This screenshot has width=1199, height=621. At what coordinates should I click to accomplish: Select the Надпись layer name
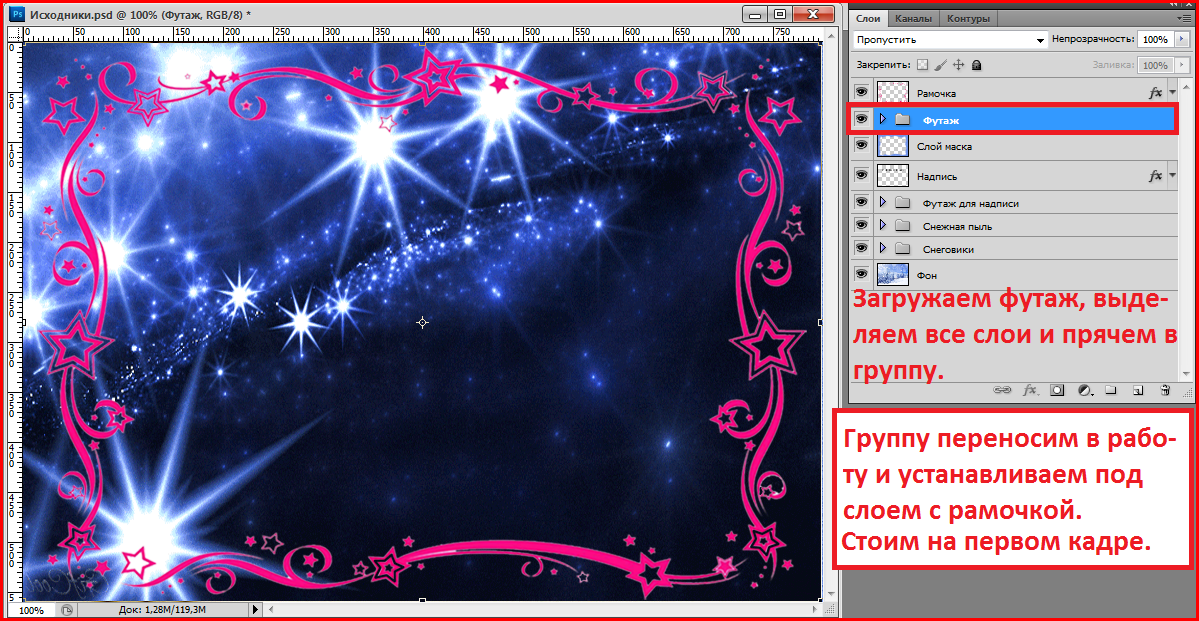pos(936,177)
